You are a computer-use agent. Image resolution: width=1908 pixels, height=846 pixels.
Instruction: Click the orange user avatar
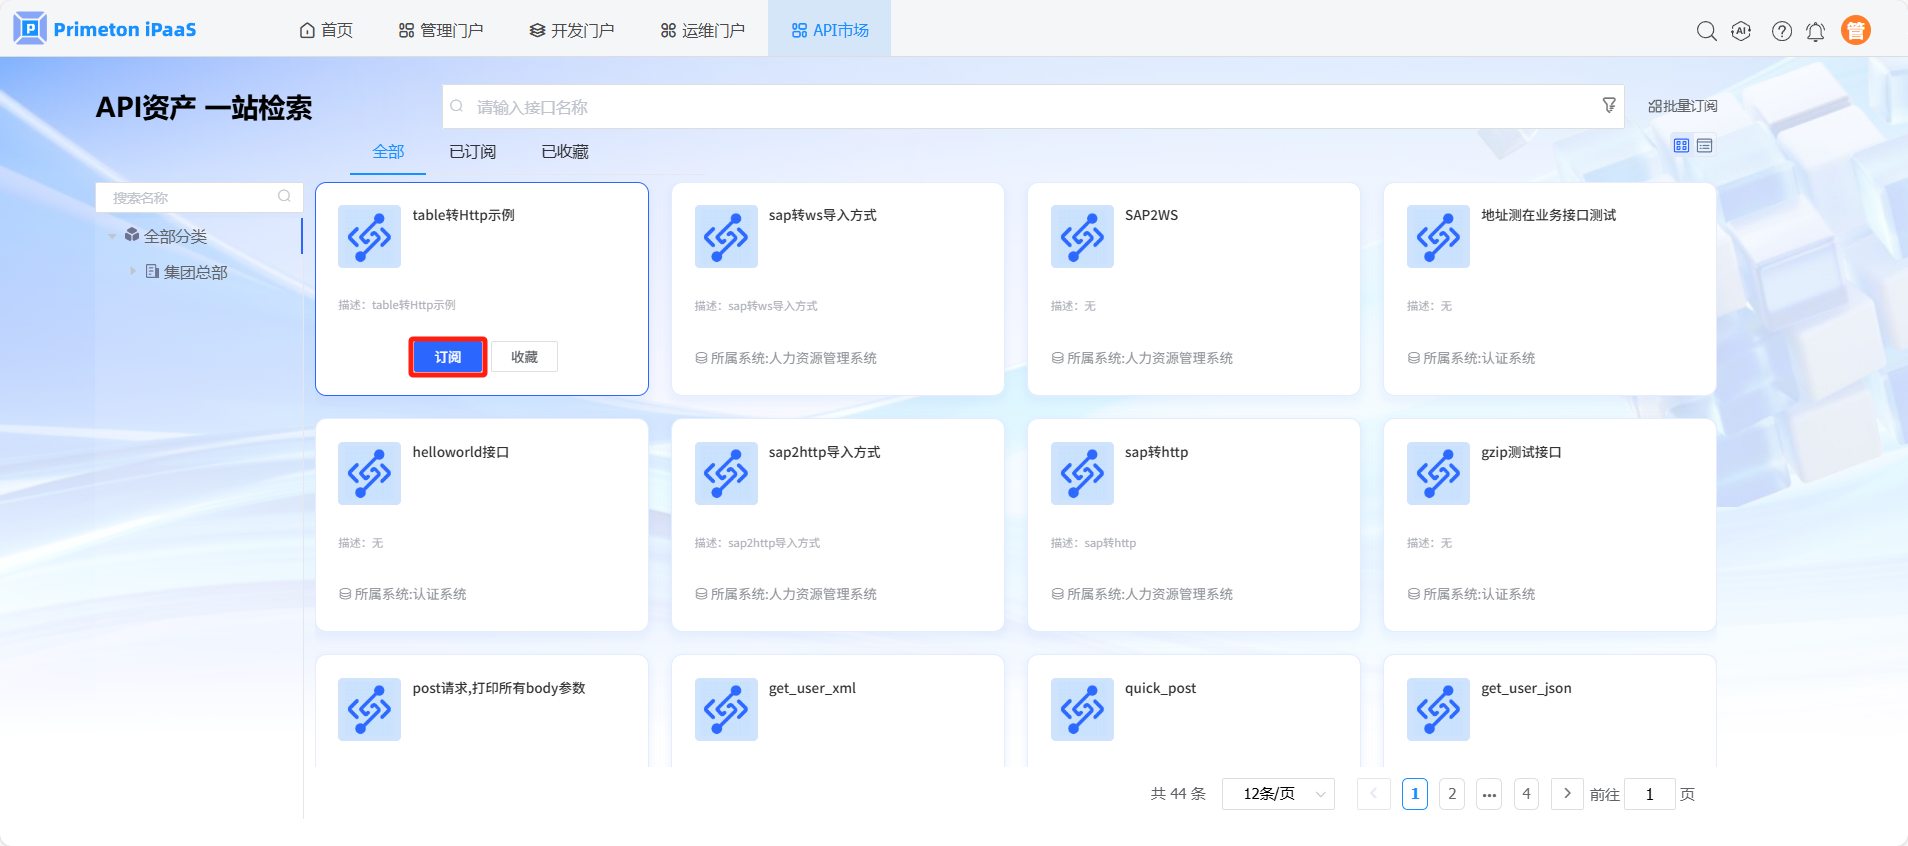[x=1855, y=31]
